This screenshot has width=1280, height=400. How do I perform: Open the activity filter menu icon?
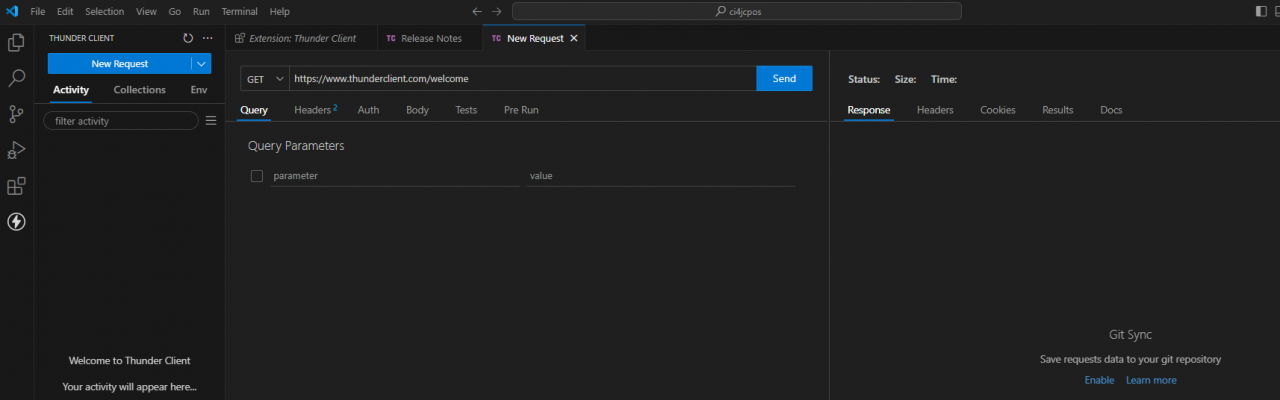click(x=210, y=121)
